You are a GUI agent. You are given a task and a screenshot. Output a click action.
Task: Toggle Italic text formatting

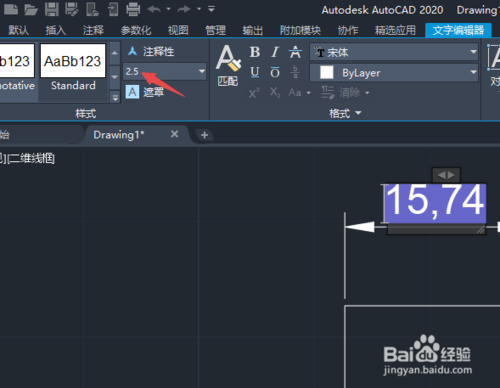coord(275,52)
